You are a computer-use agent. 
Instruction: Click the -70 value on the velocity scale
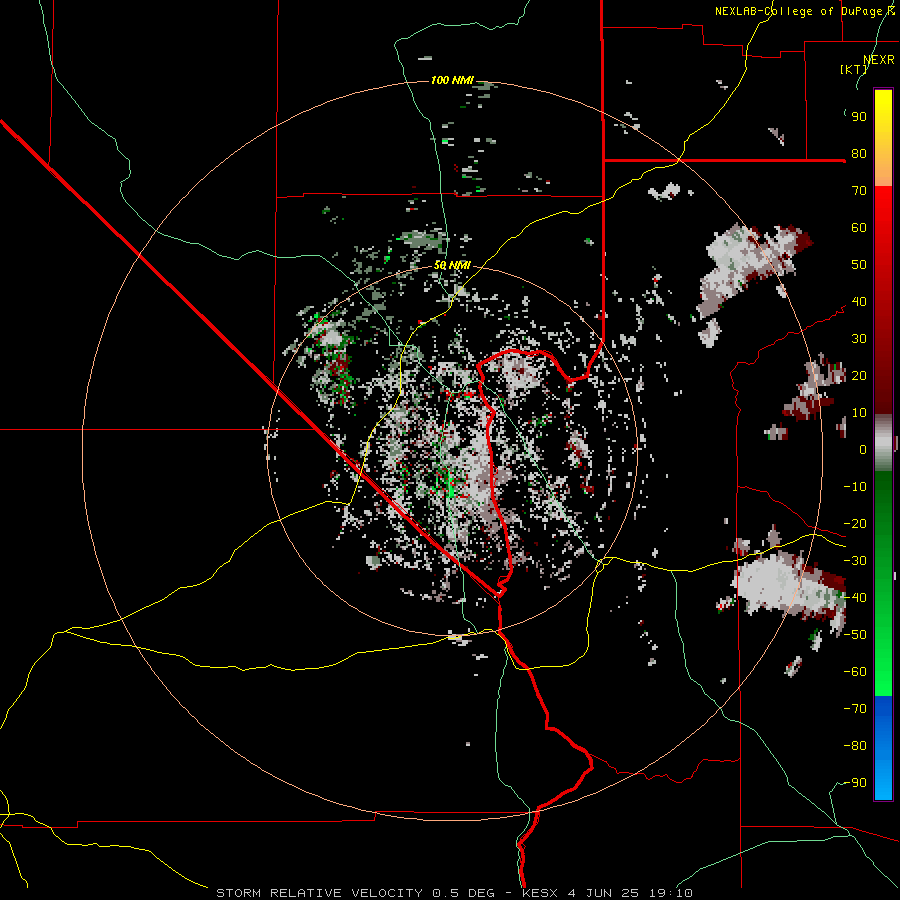tap(855, 709)
